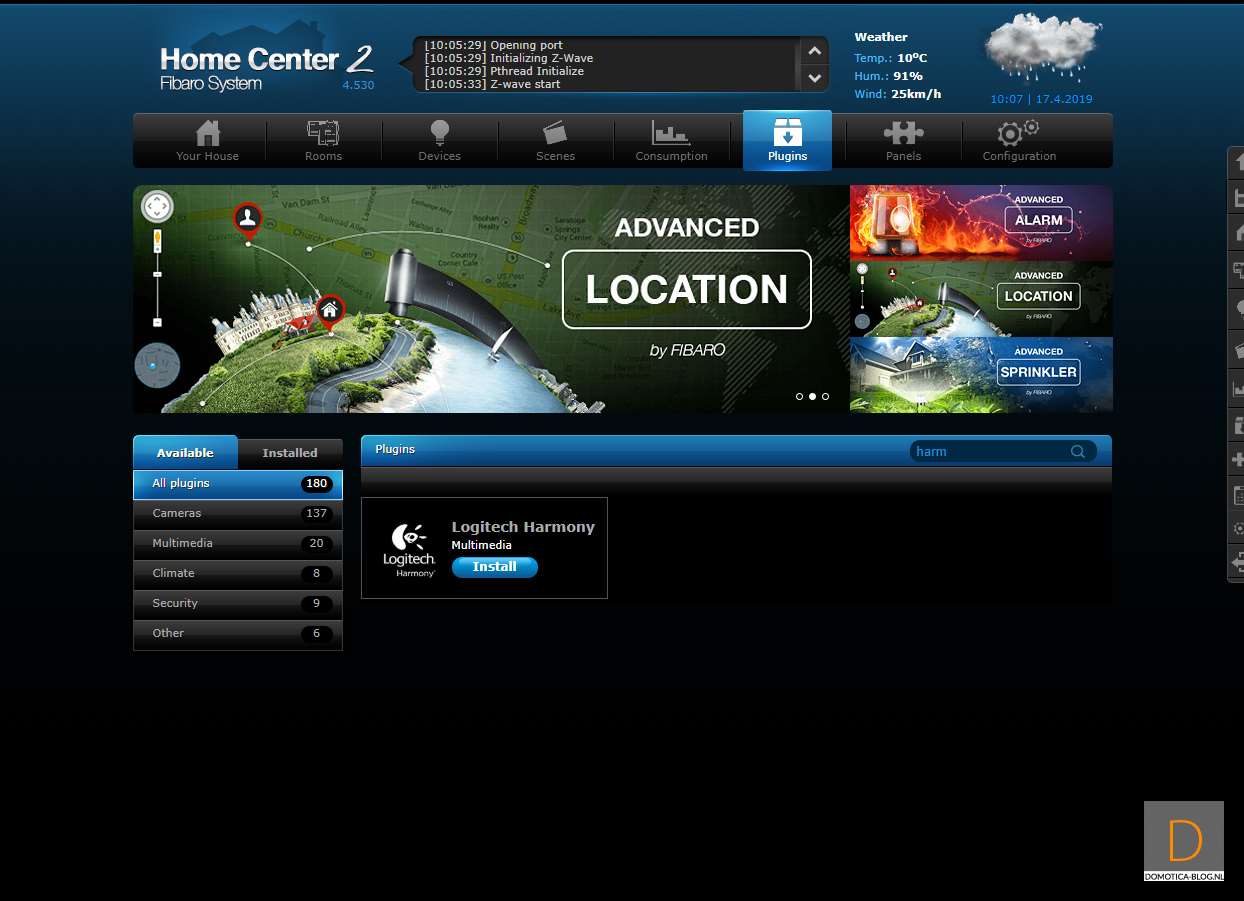
Task: Switch to the Installed tab
Action: coord(290,453)
